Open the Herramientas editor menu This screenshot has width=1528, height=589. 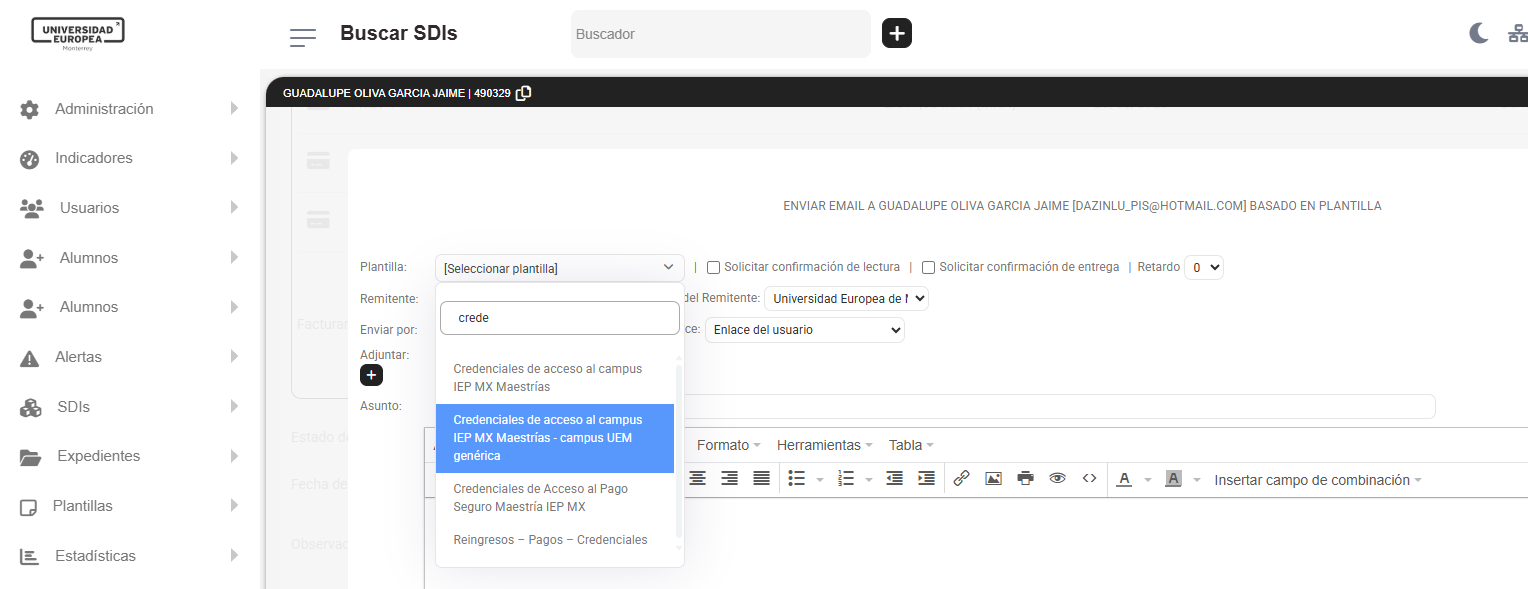pos(823,445)
